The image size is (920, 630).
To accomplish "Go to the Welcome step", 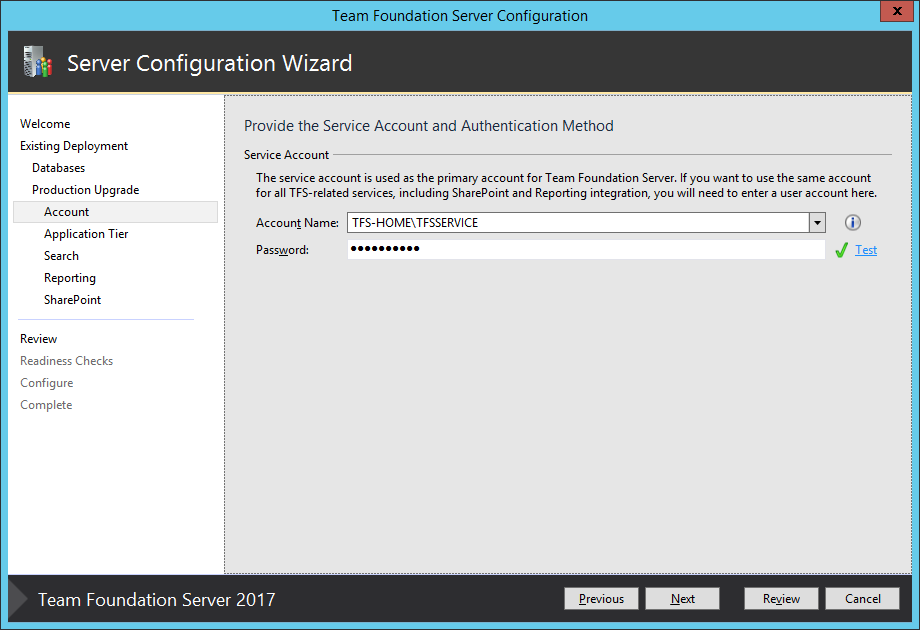I will tap(45, 124).
